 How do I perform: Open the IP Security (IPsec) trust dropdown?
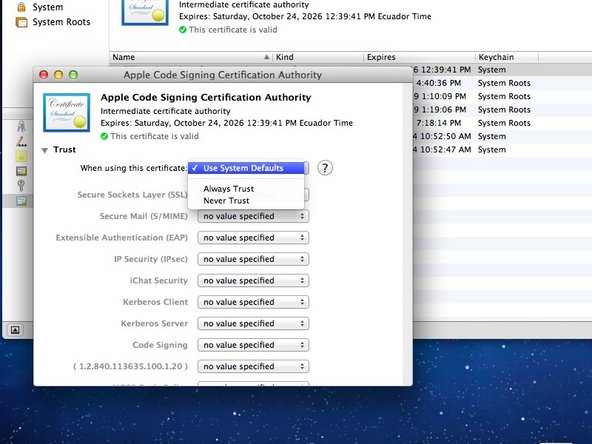tap(253, 259)
